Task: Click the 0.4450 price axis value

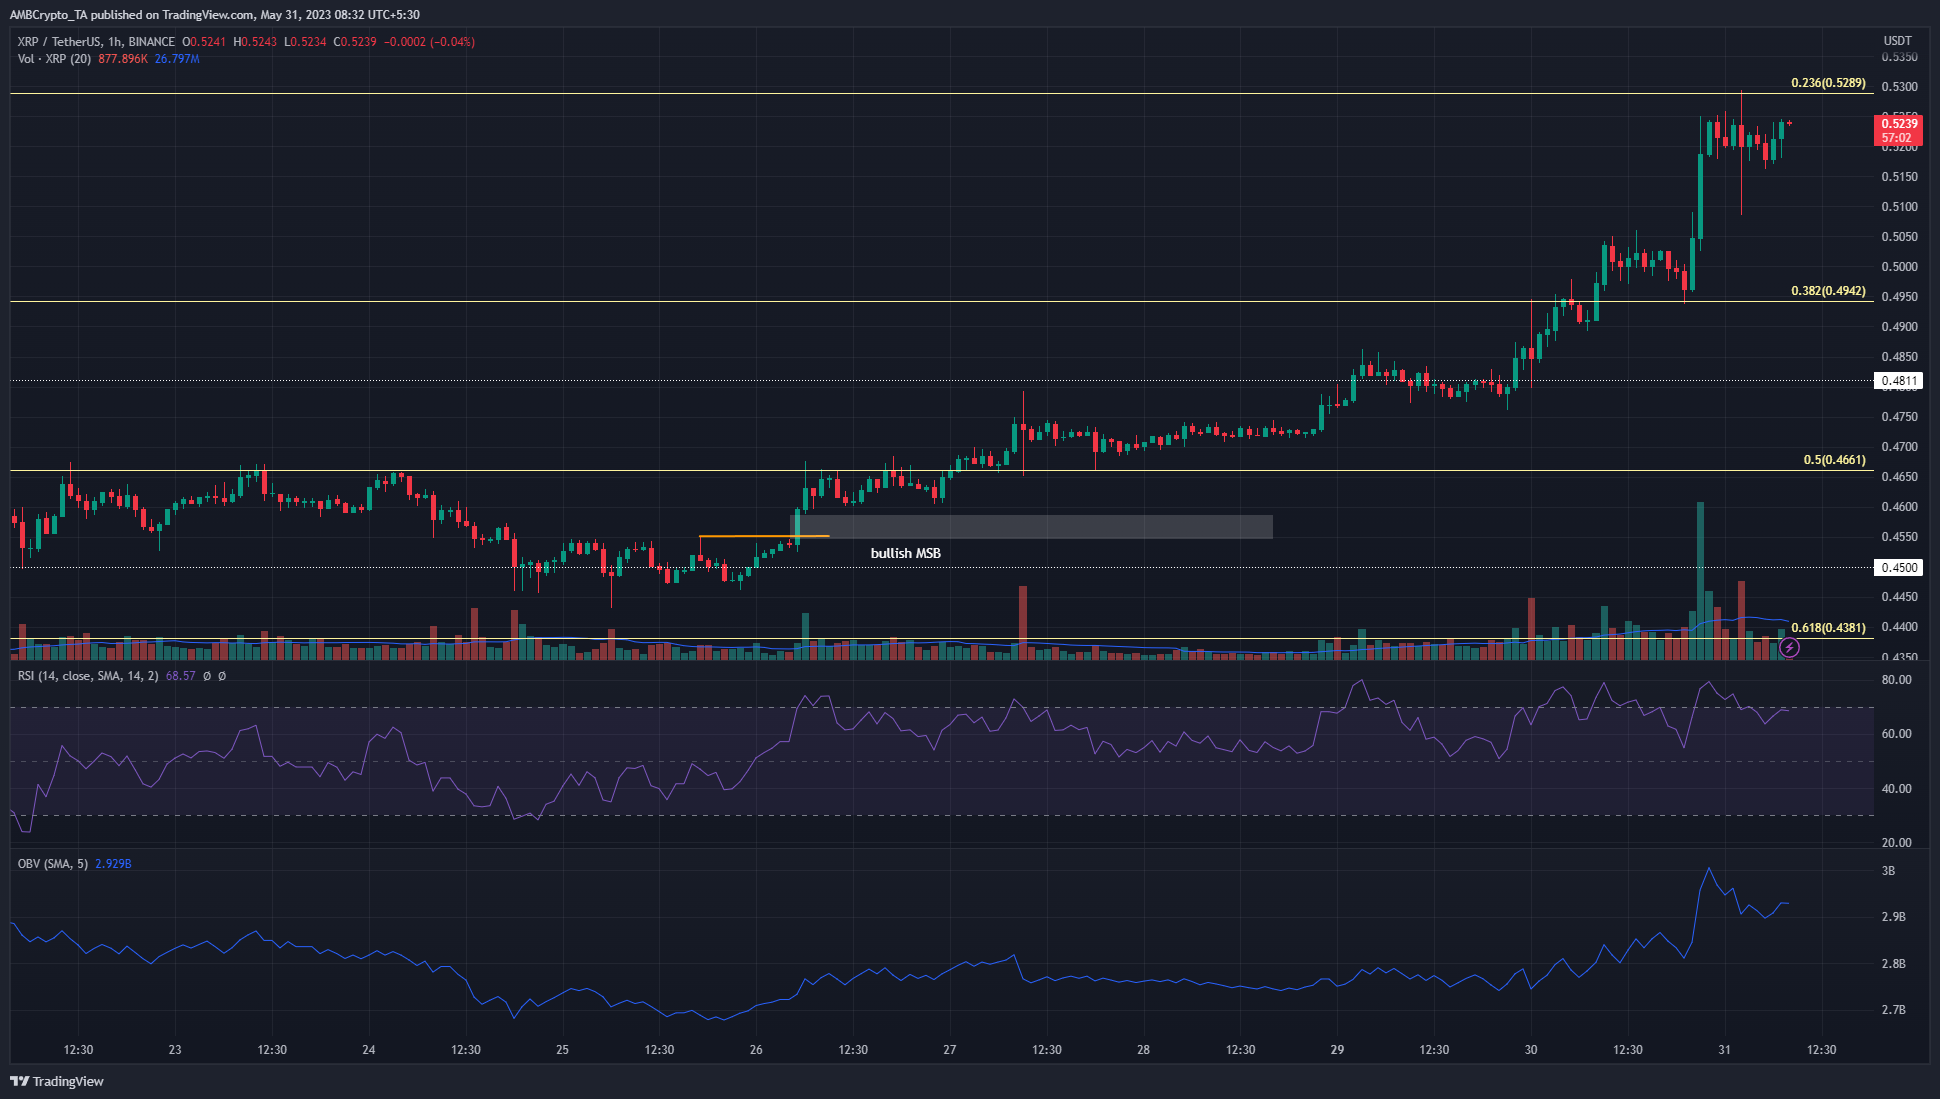Action: [1899, 597]
